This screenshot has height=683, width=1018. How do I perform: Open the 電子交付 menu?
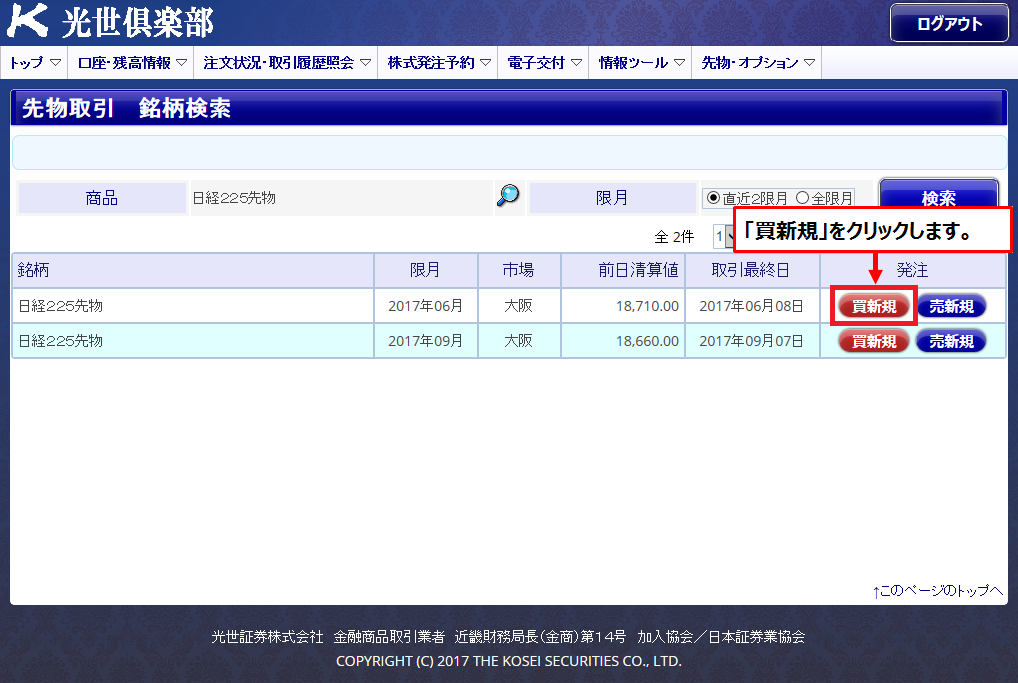pos(544,62)
